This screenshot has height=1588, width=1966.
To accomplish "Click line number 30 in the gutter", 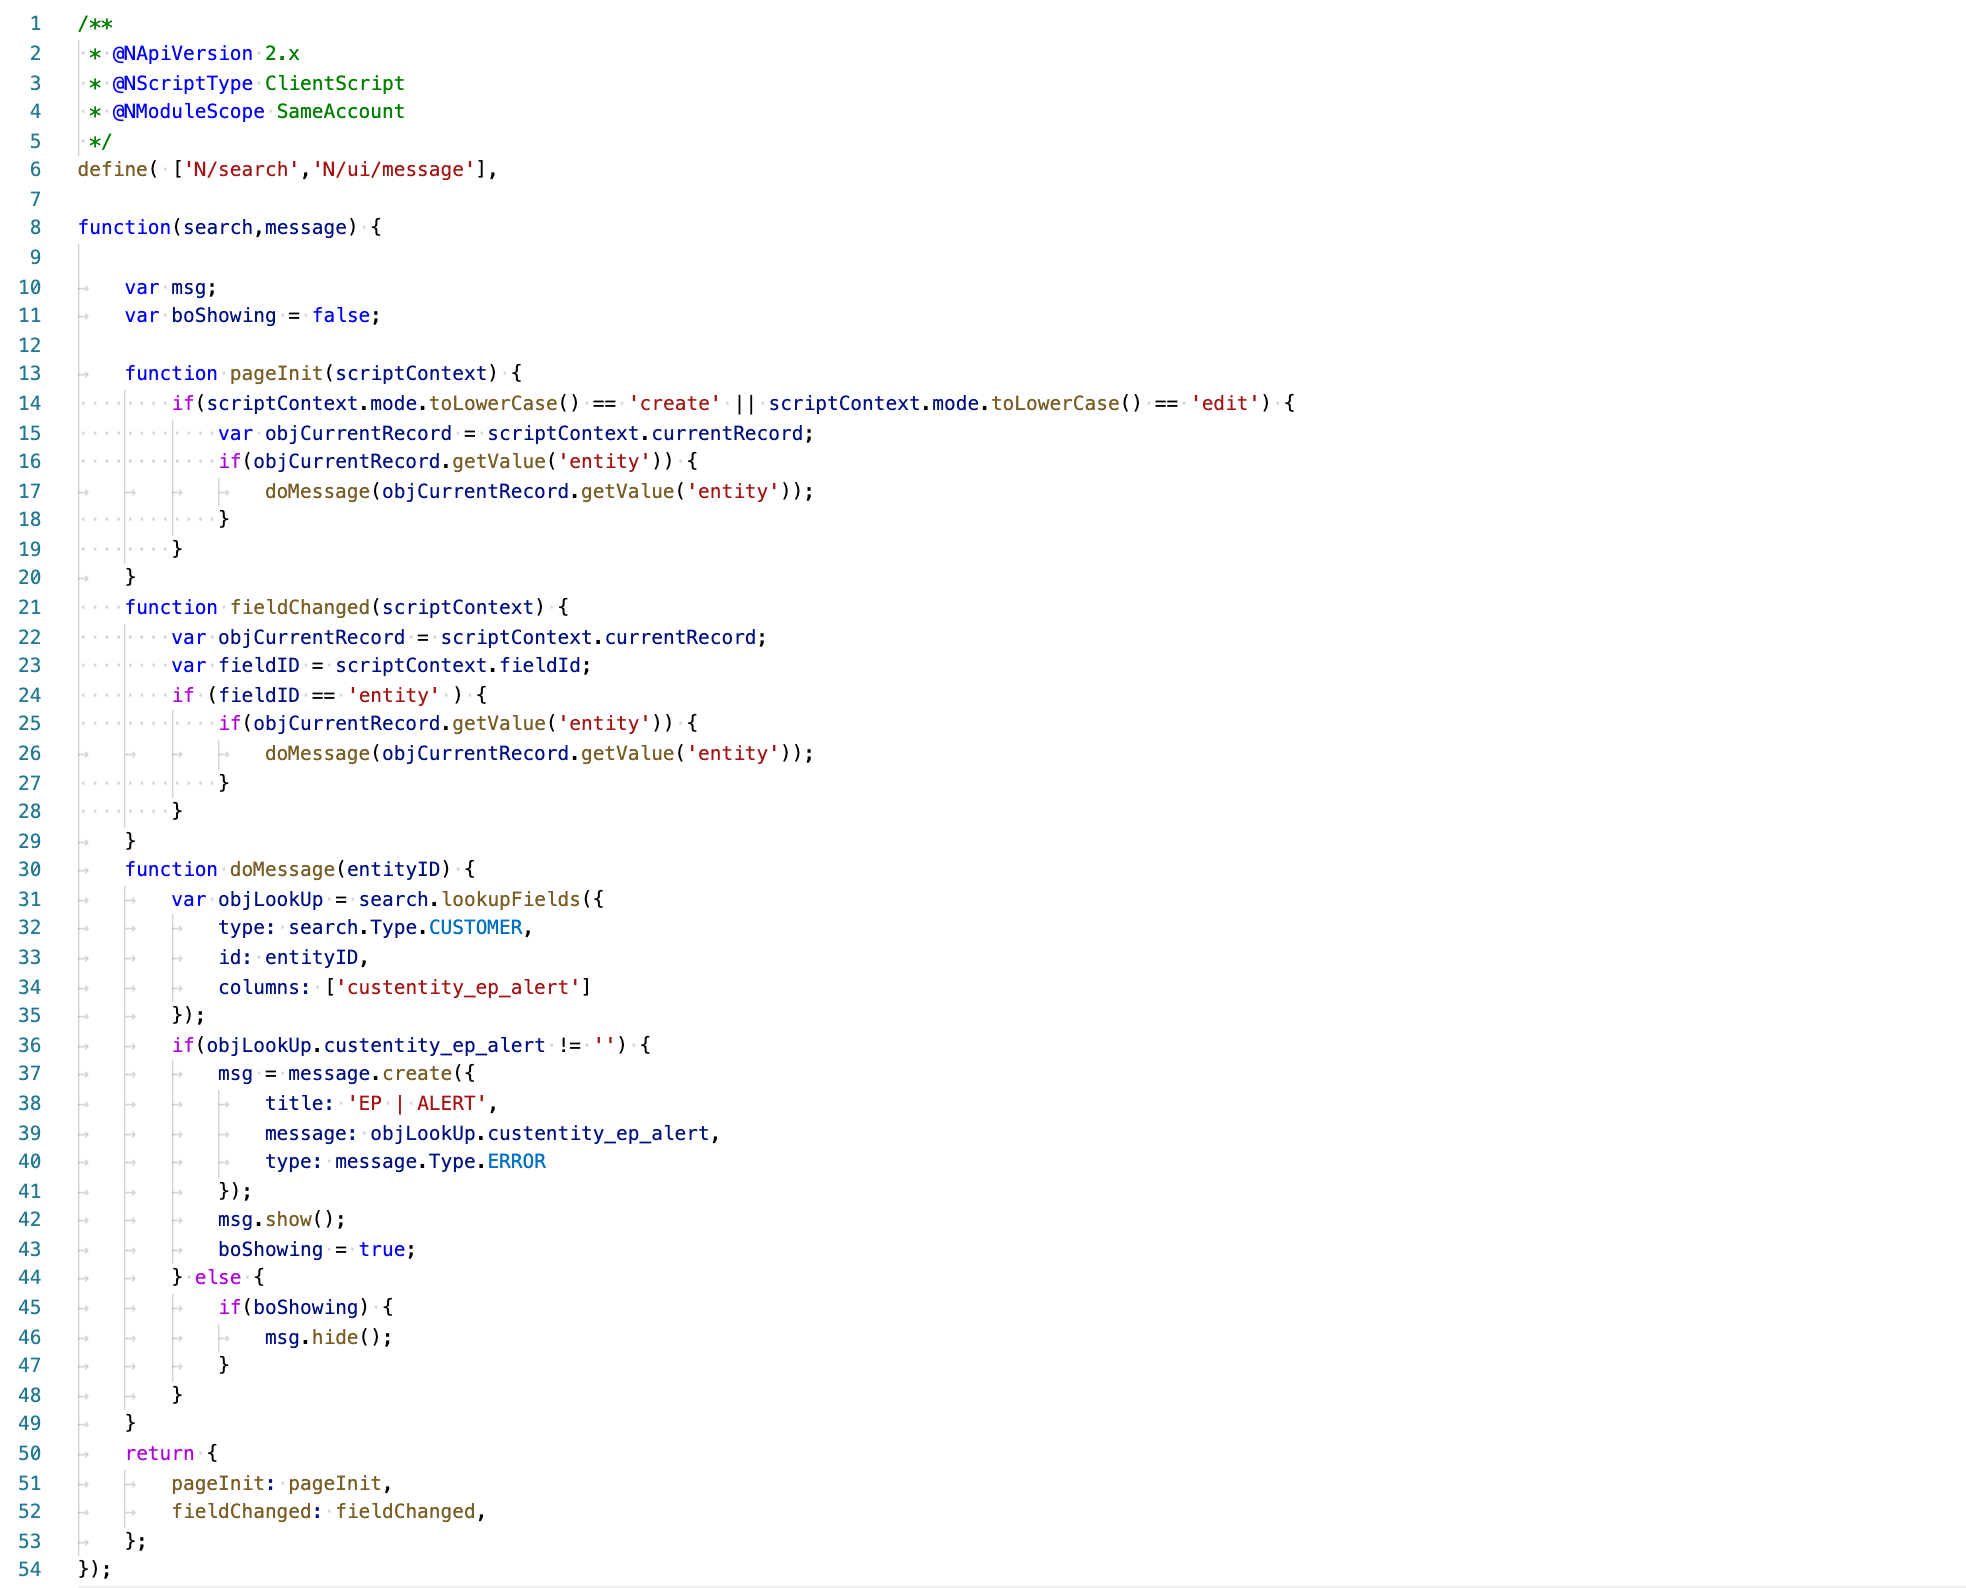I will coord(30,870).
